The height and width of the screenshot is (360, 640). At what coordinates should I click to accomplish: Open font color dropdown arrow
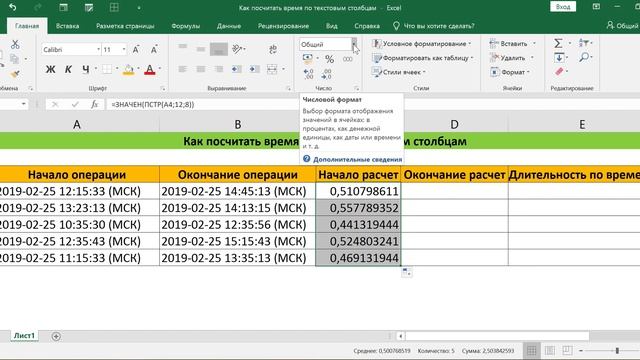tap(160, 69)
